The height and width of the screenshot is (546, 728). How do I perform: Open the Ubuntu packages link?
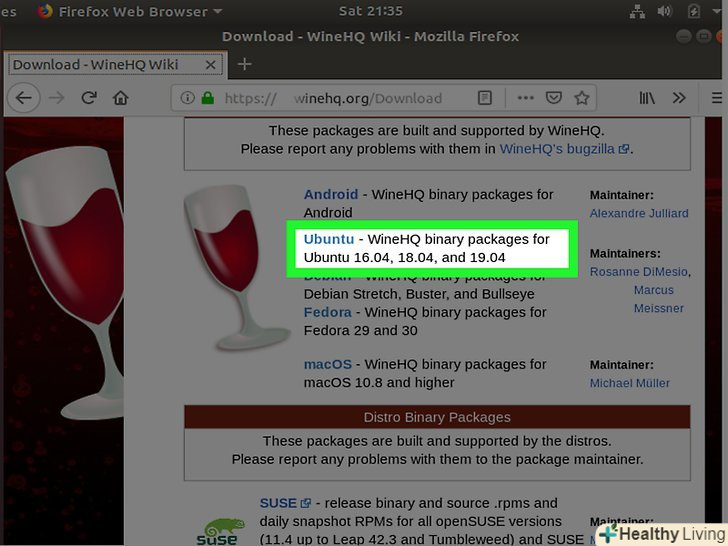click(329, 239)
